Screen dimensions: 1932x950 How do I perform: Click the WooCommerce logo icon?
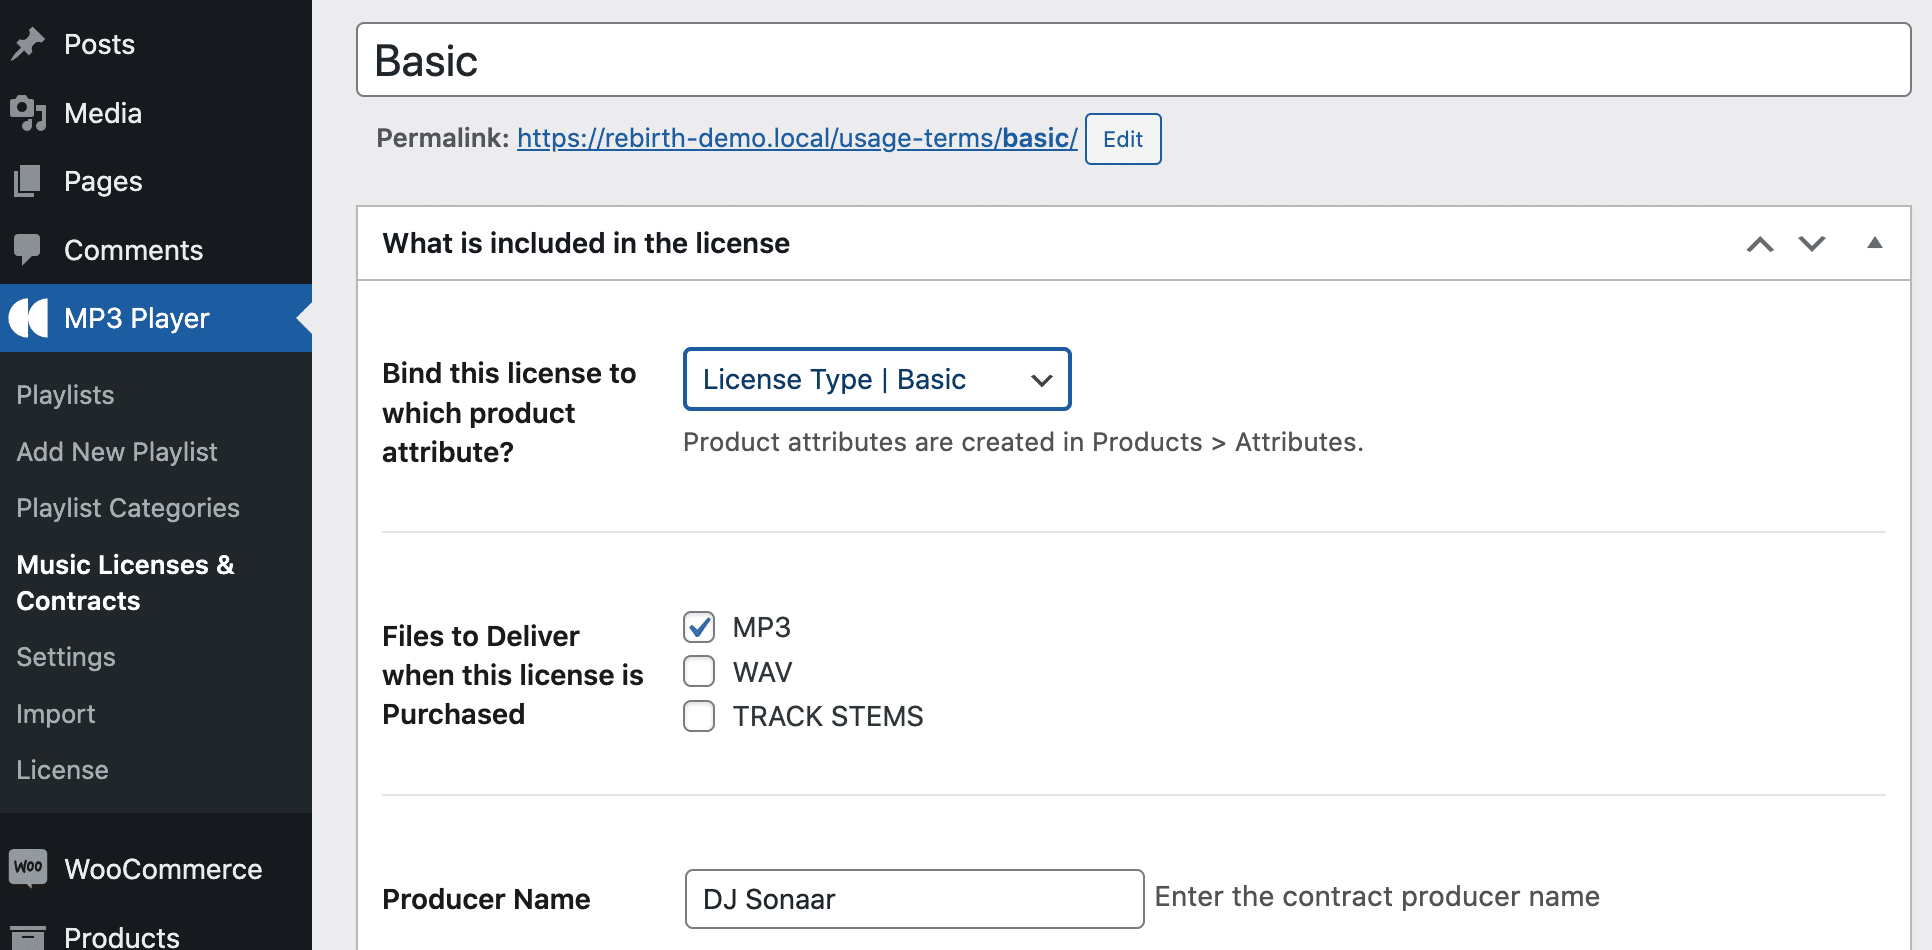[x=28, y=867]
